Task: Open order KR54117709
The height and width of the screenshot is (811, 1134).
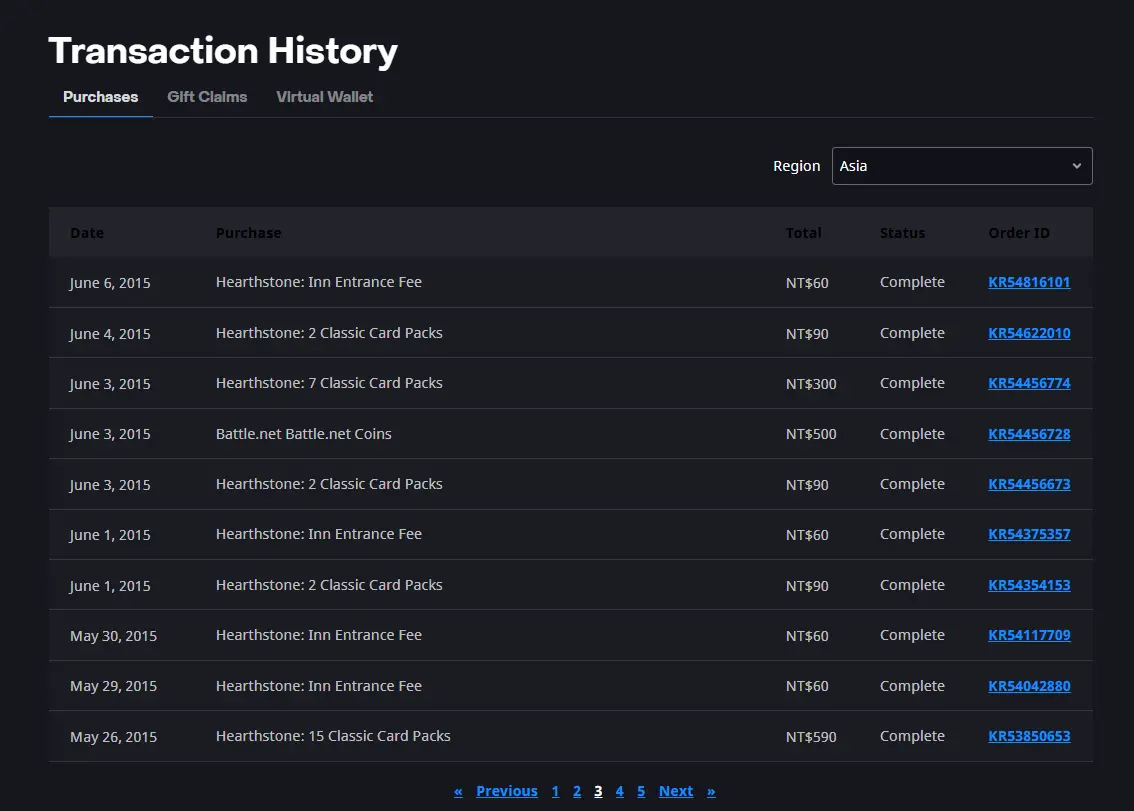Action: 1029,634
